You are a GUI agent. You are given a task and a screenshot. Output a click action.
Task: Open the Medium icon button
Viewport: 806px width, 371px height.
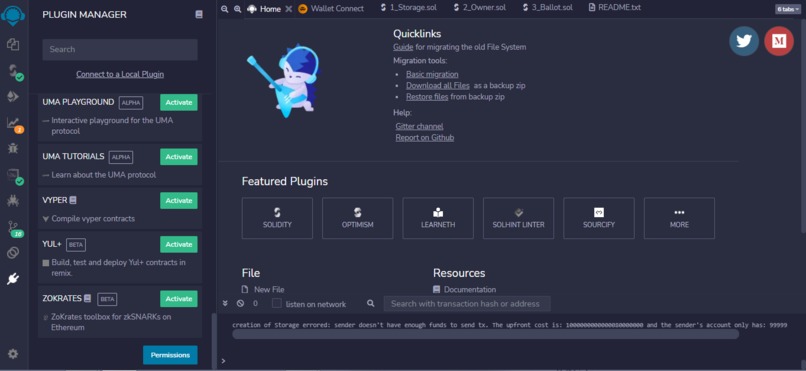click(779, 41)
